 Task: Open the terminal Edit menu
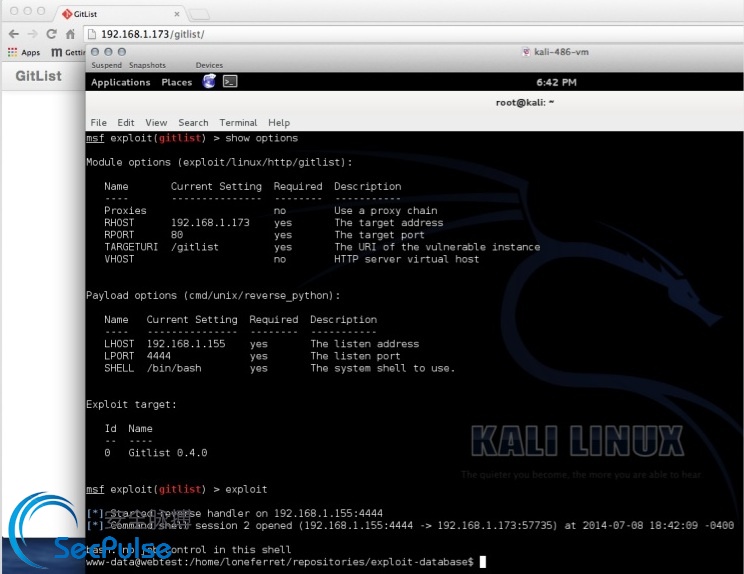point(126,122)
